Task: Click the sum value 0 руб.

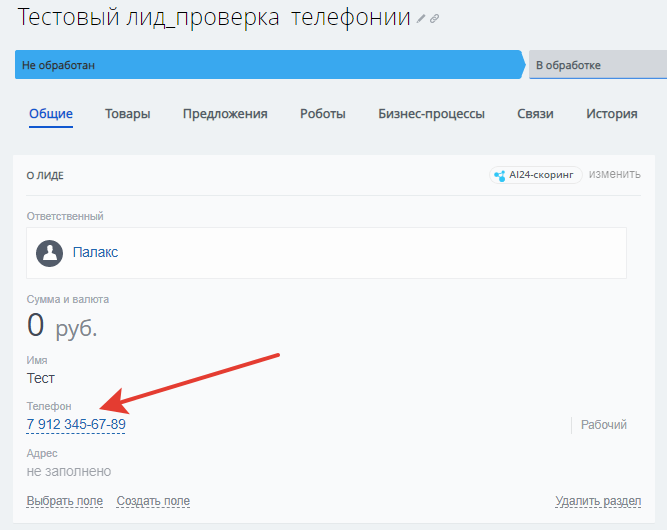Action: tap(62, 326)
